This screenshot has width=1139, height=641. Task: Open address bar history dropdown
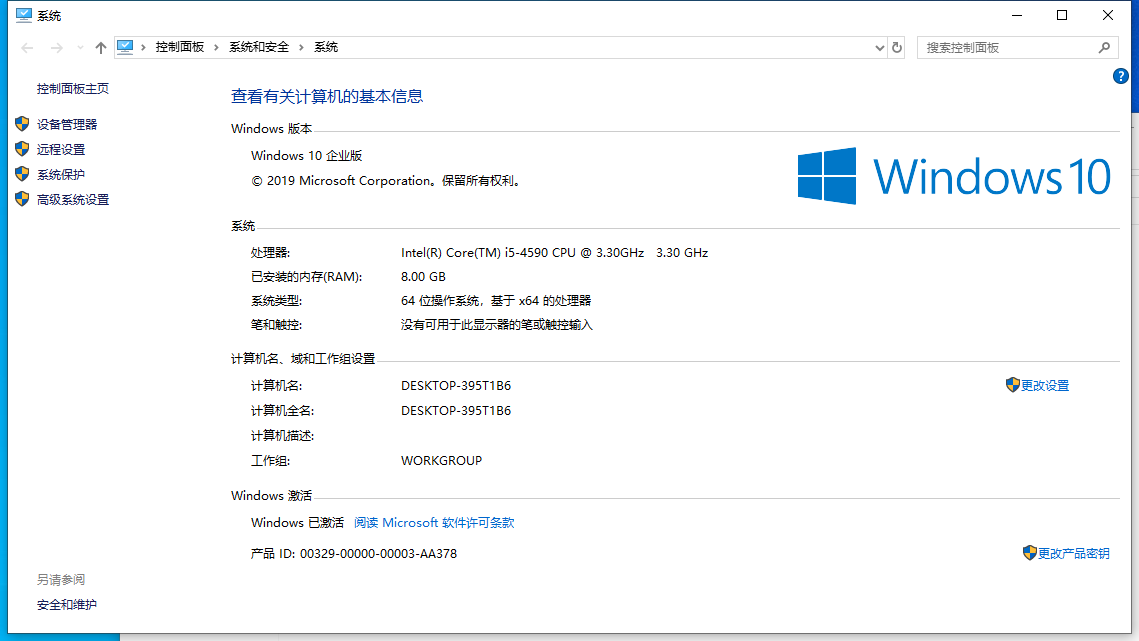tap(880, 48)
